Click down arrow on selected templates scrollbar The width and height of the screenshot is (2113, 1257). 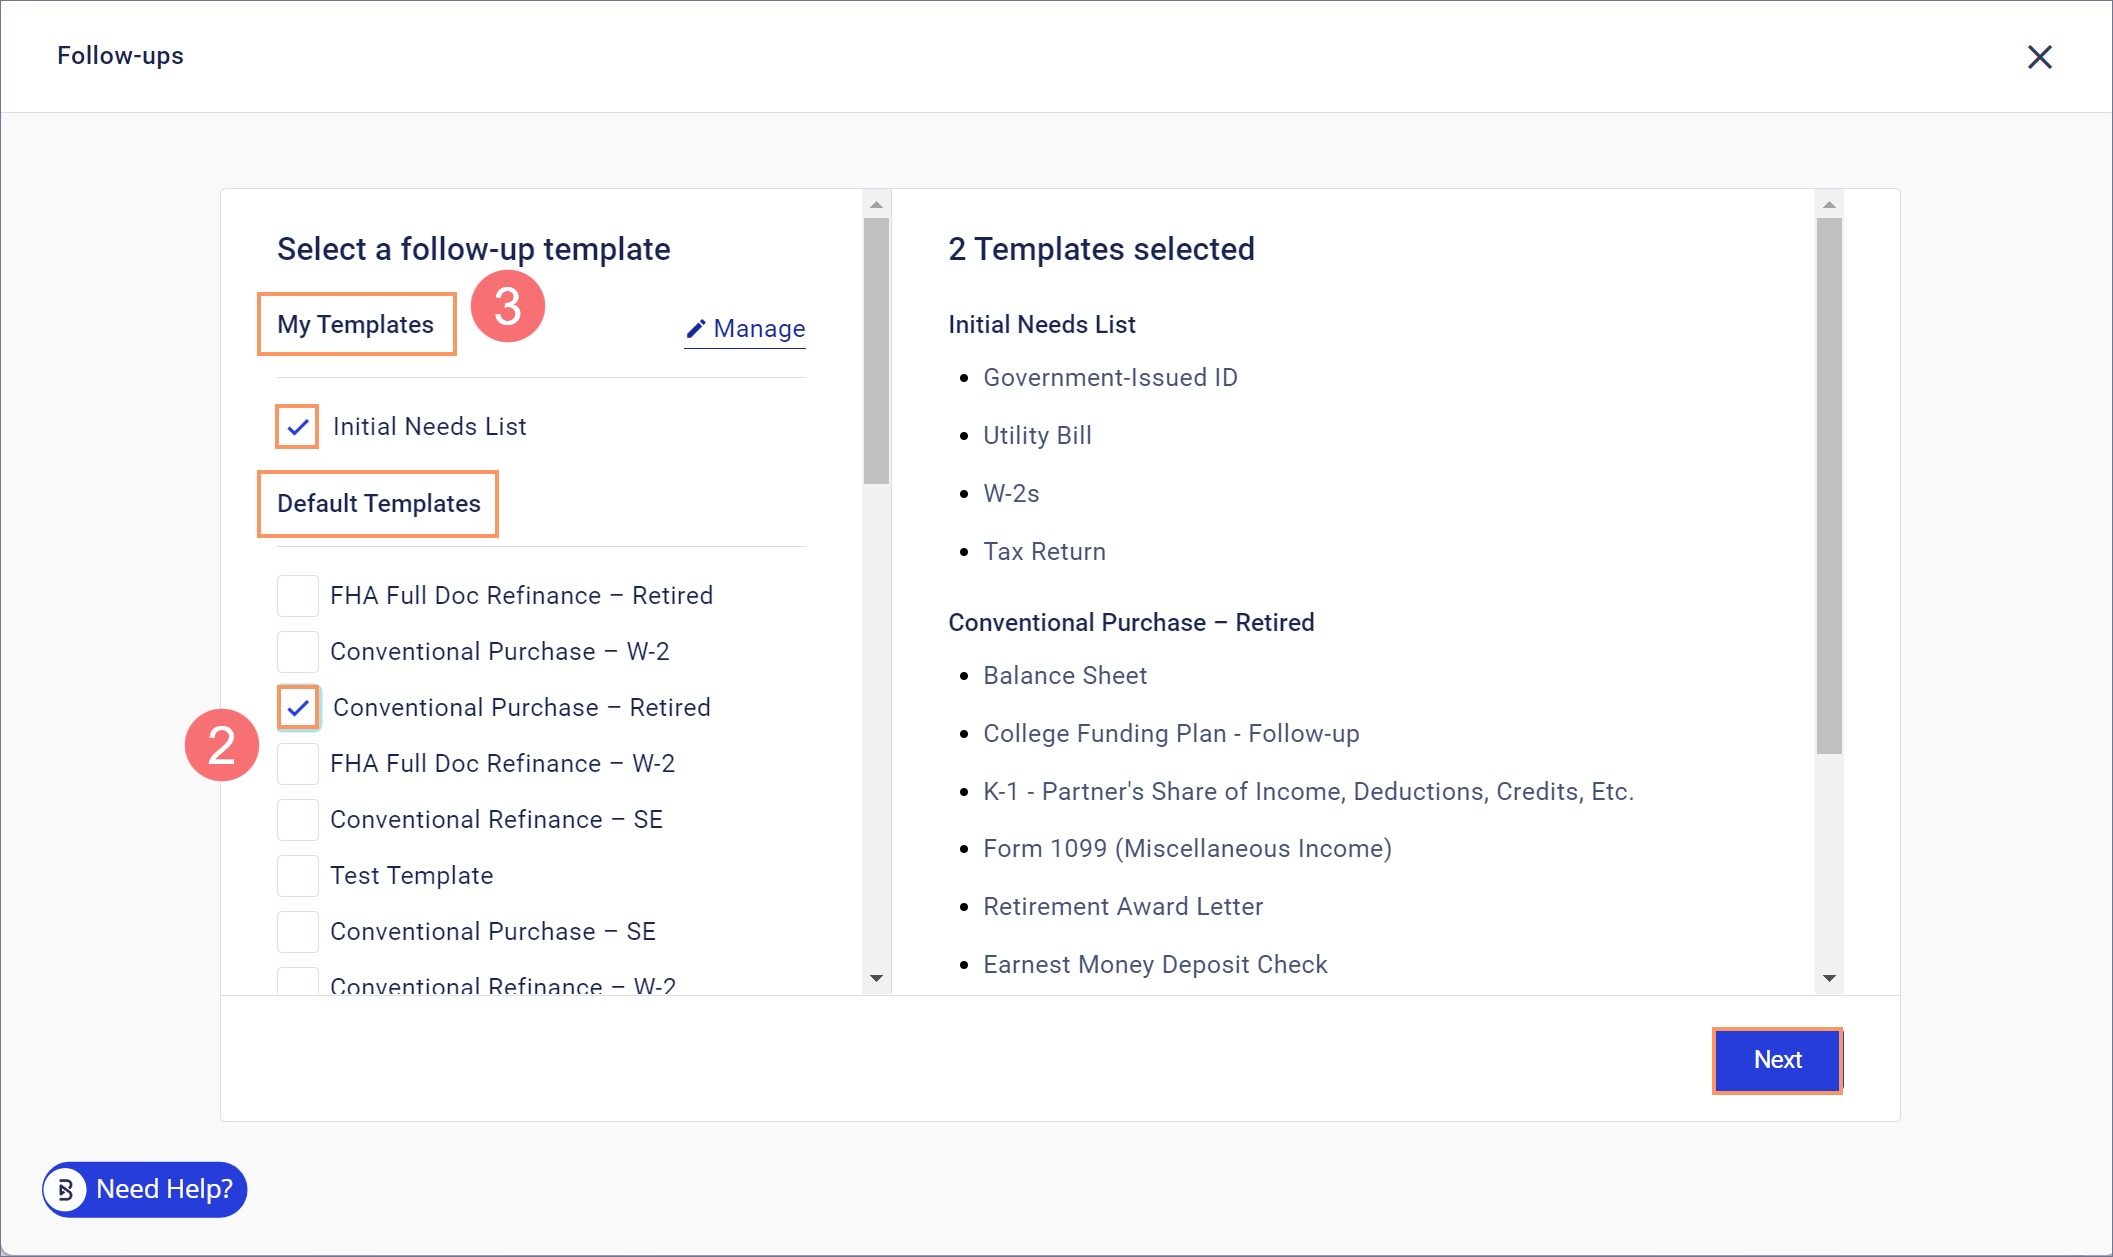[1829, 978]
